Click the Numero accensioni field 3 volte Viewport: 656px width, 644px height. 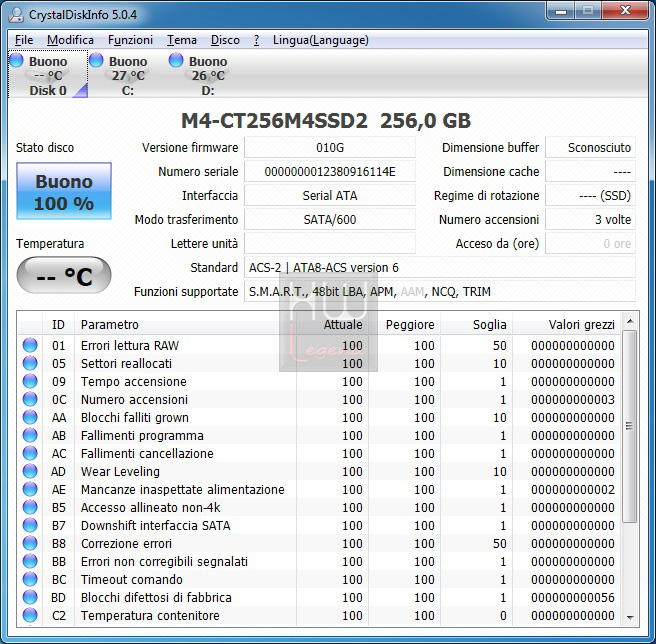coord(590,219)
